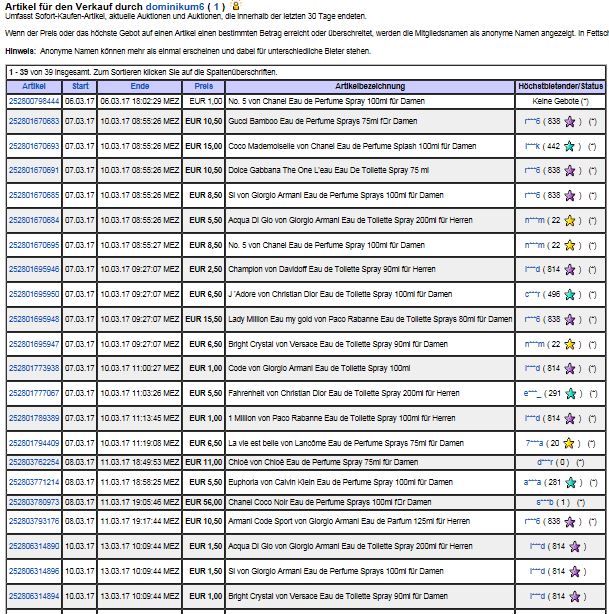Open the item number link in Fahrenheit row
The width and height of the screenshot is (609, 614).
(34, 393)
